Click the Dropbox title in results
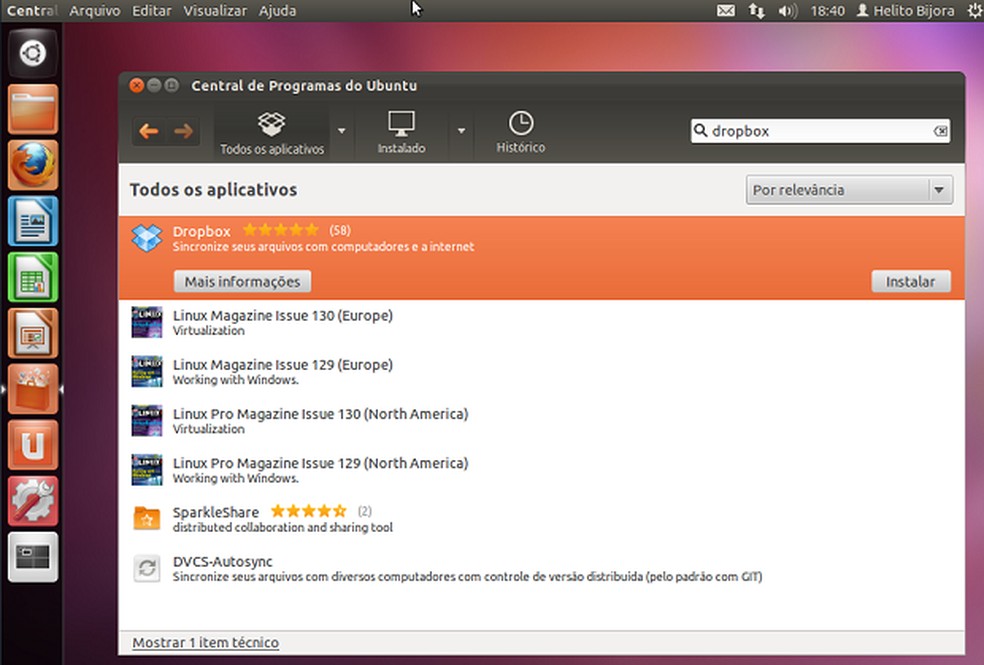 pyautogui.click(x=201, y=231)
